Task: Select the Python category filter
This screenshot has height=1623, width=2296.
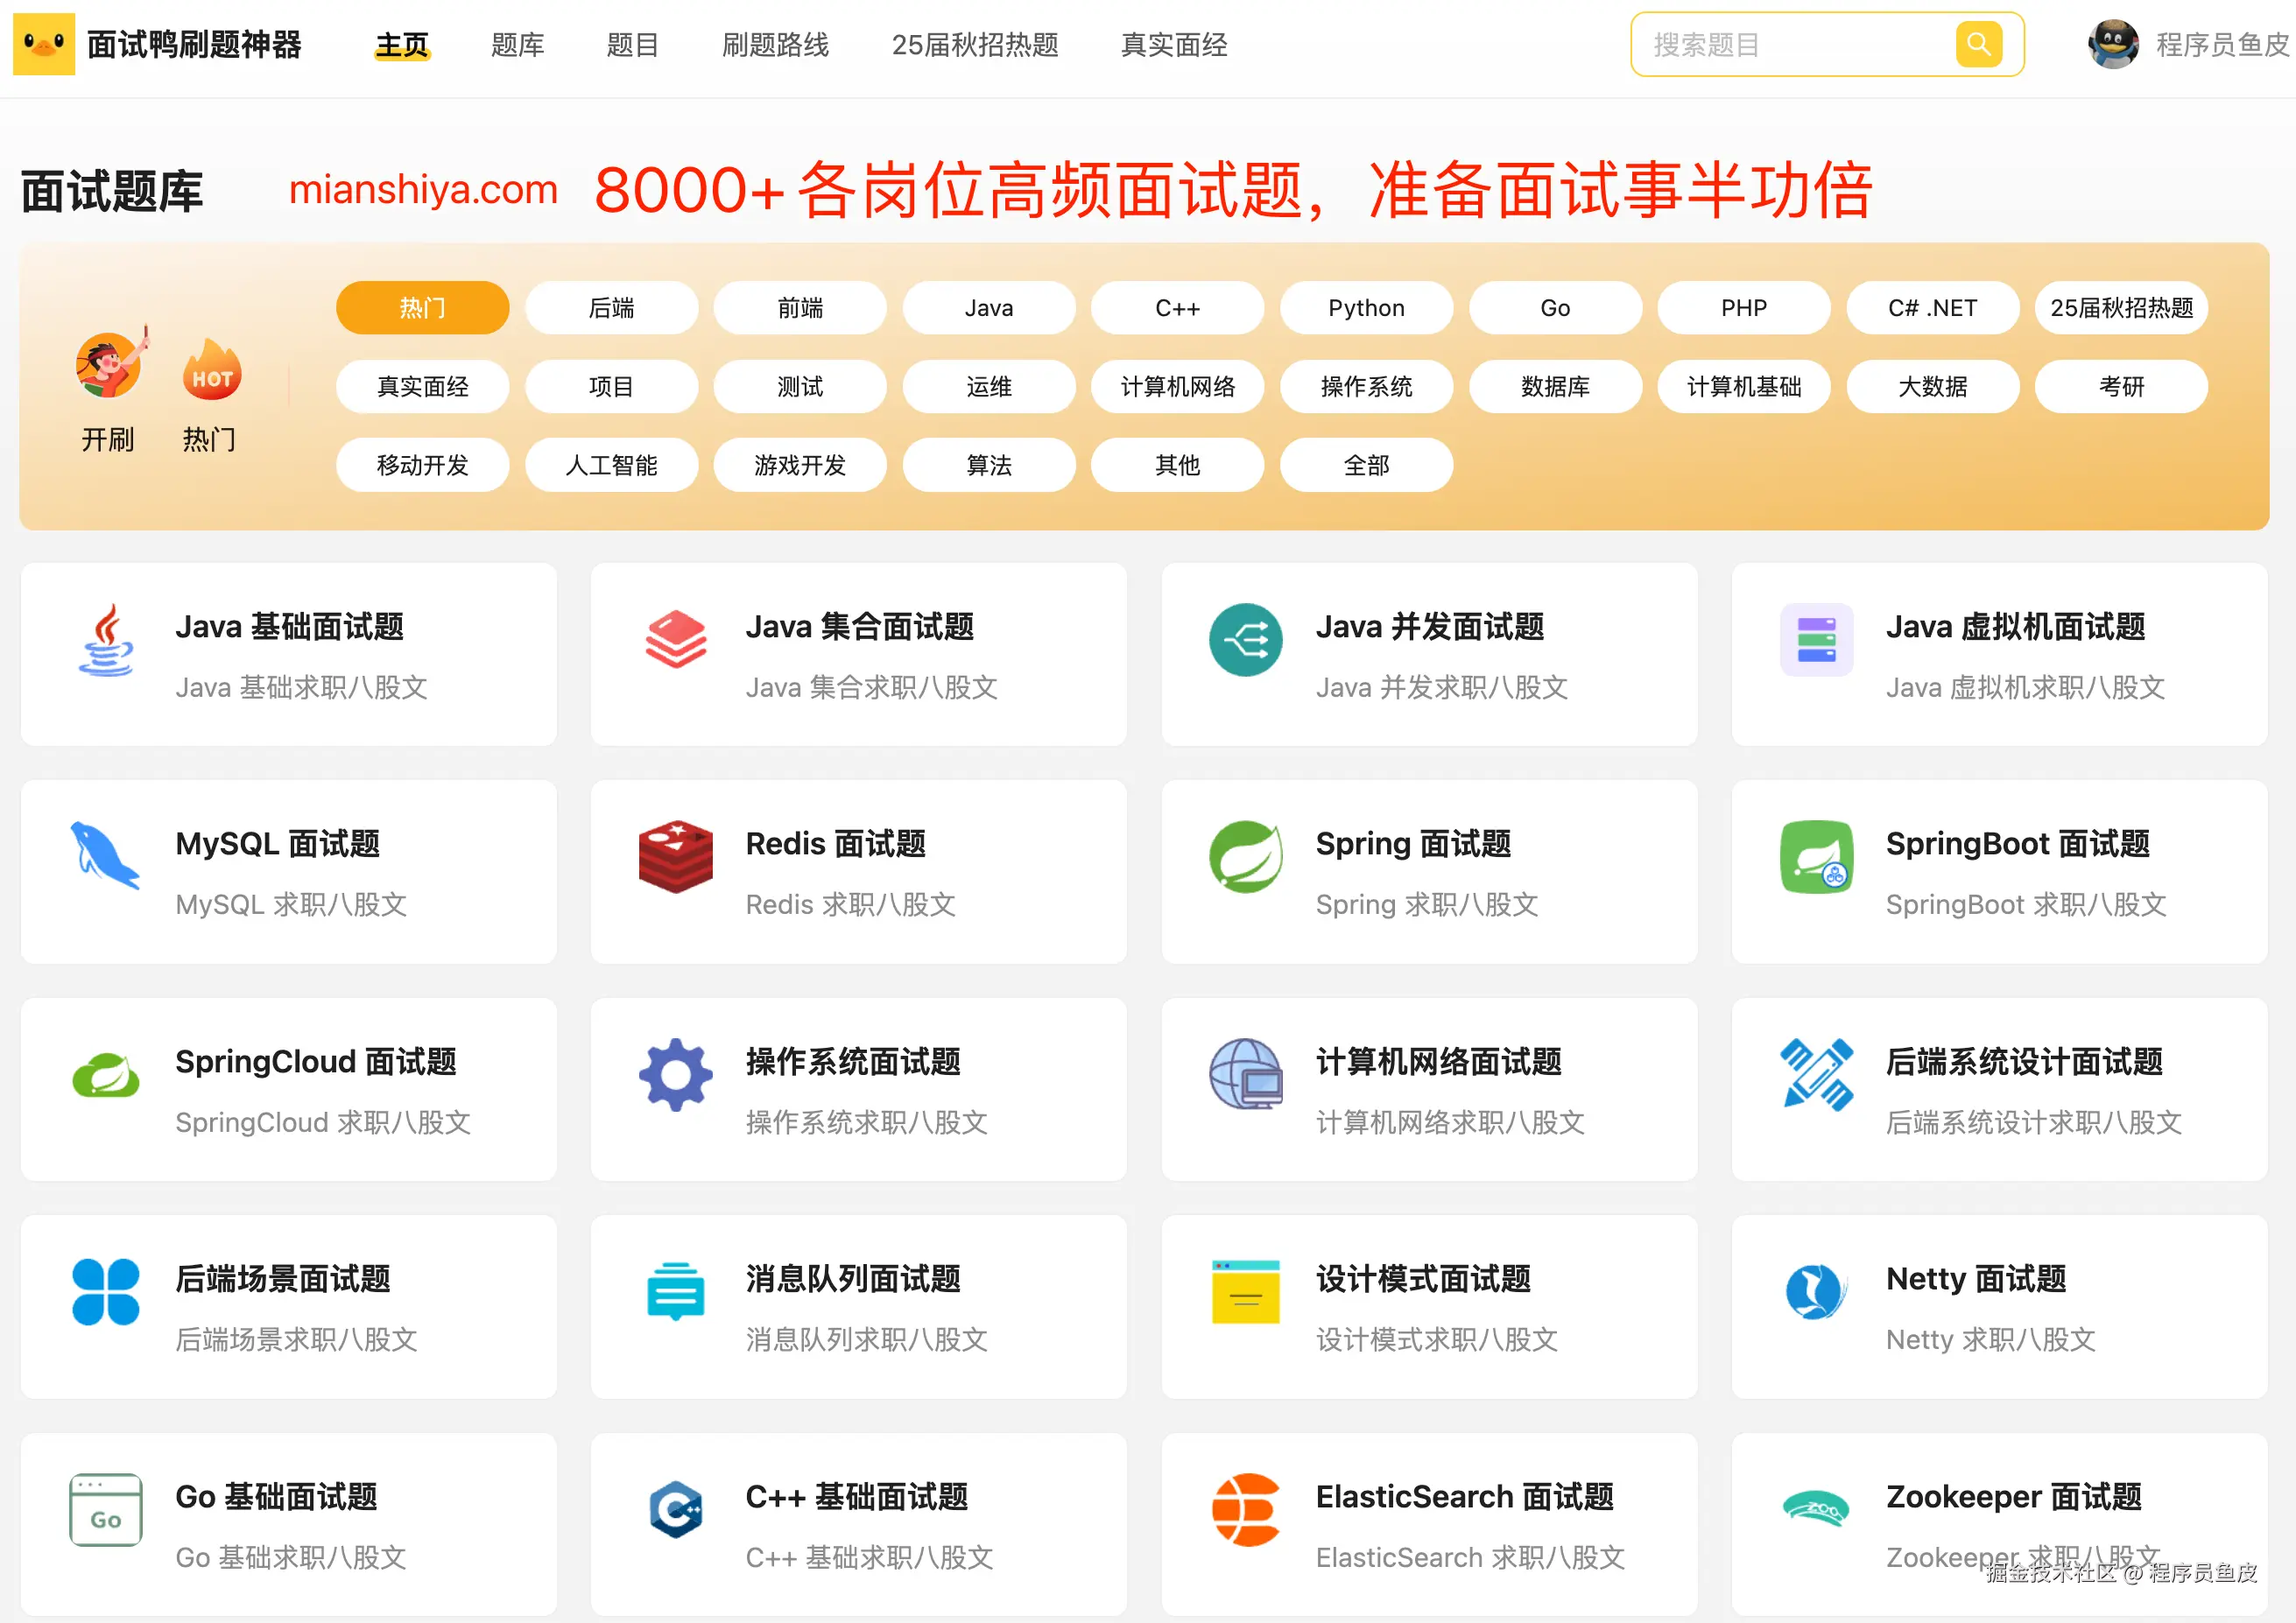Action: tap(1365, 308)
